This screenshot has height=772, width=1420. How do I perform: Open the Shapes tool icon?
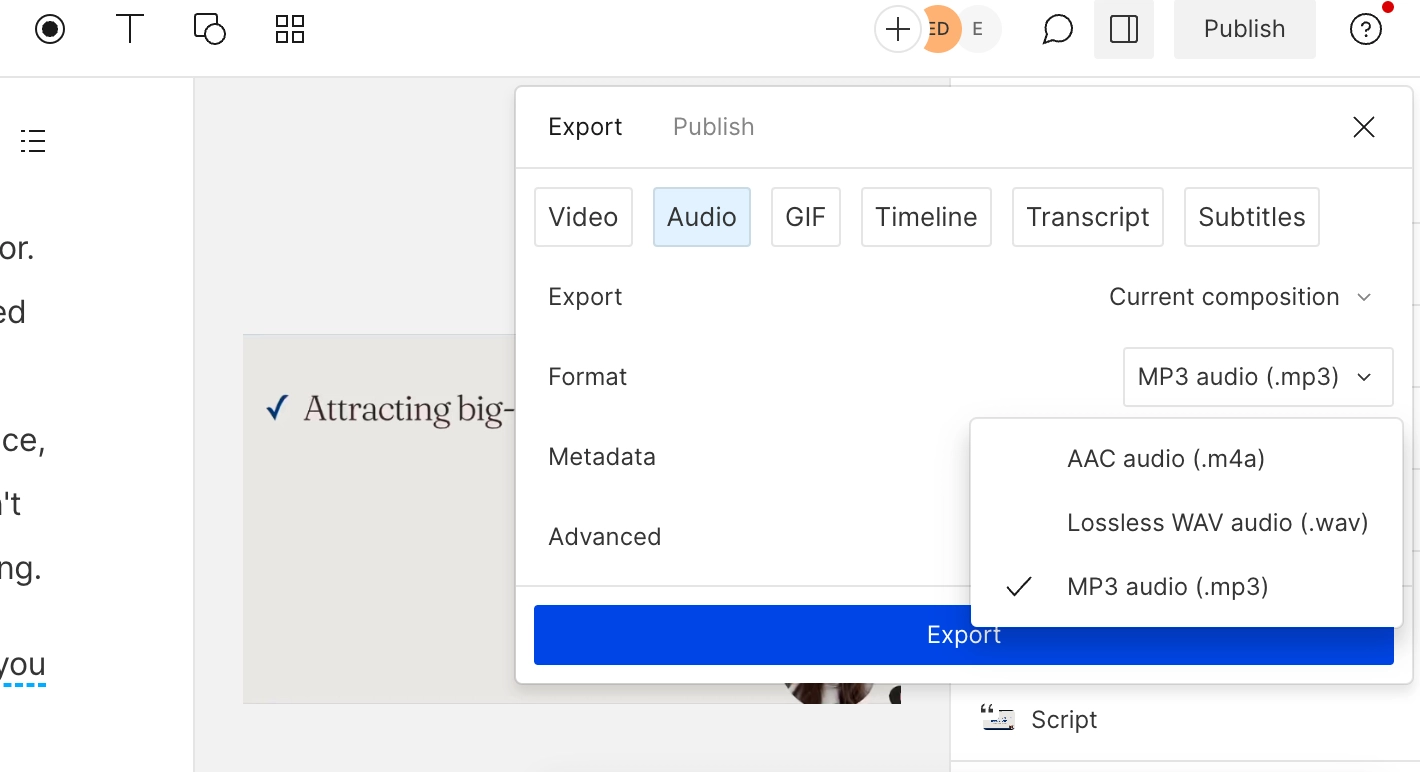[x=209, y=29]
